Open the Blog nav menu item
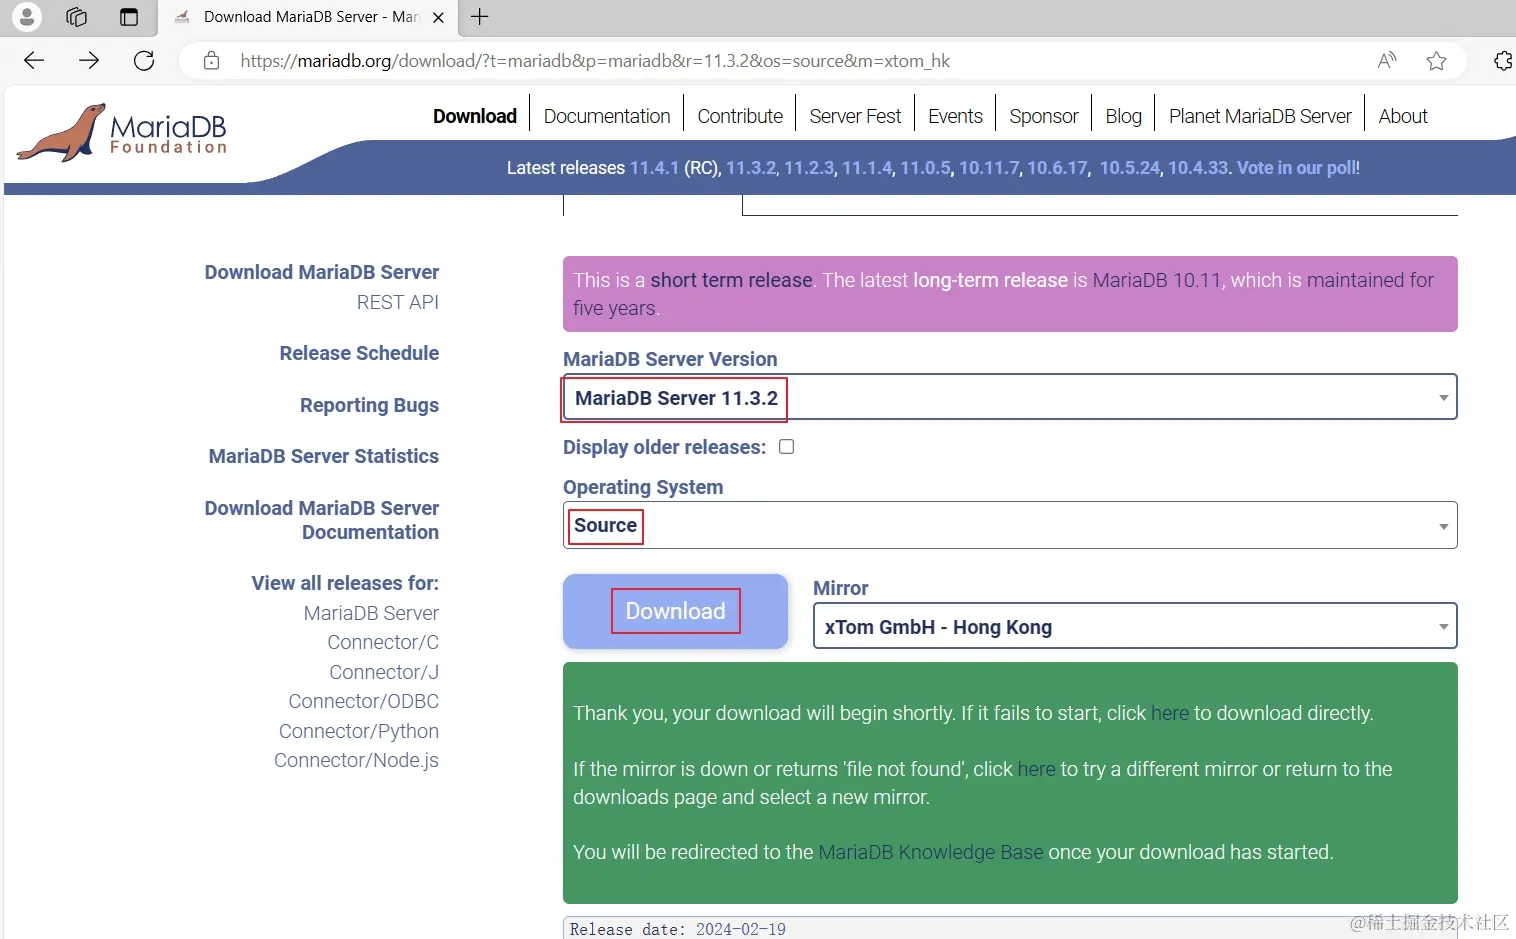This screenshot has width=1516, height=939. 1123,116
